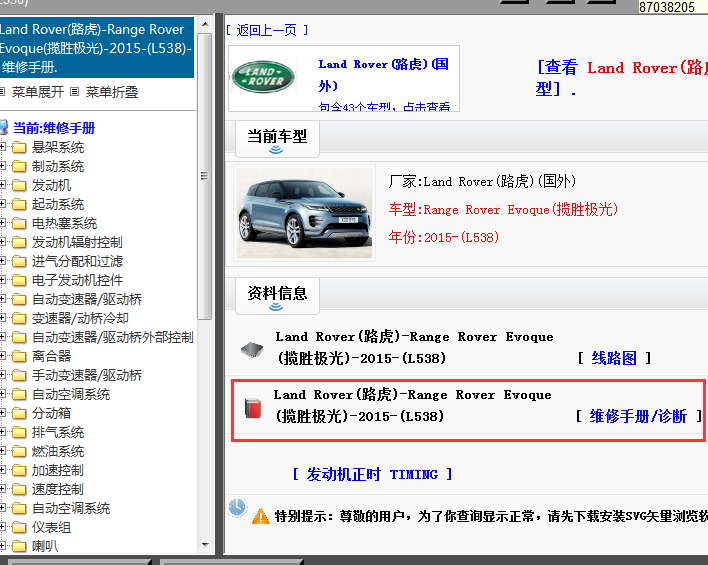Click the 排气系统 folder icon
This screenshot has height=565, width=708.
(x=19, y=432)
